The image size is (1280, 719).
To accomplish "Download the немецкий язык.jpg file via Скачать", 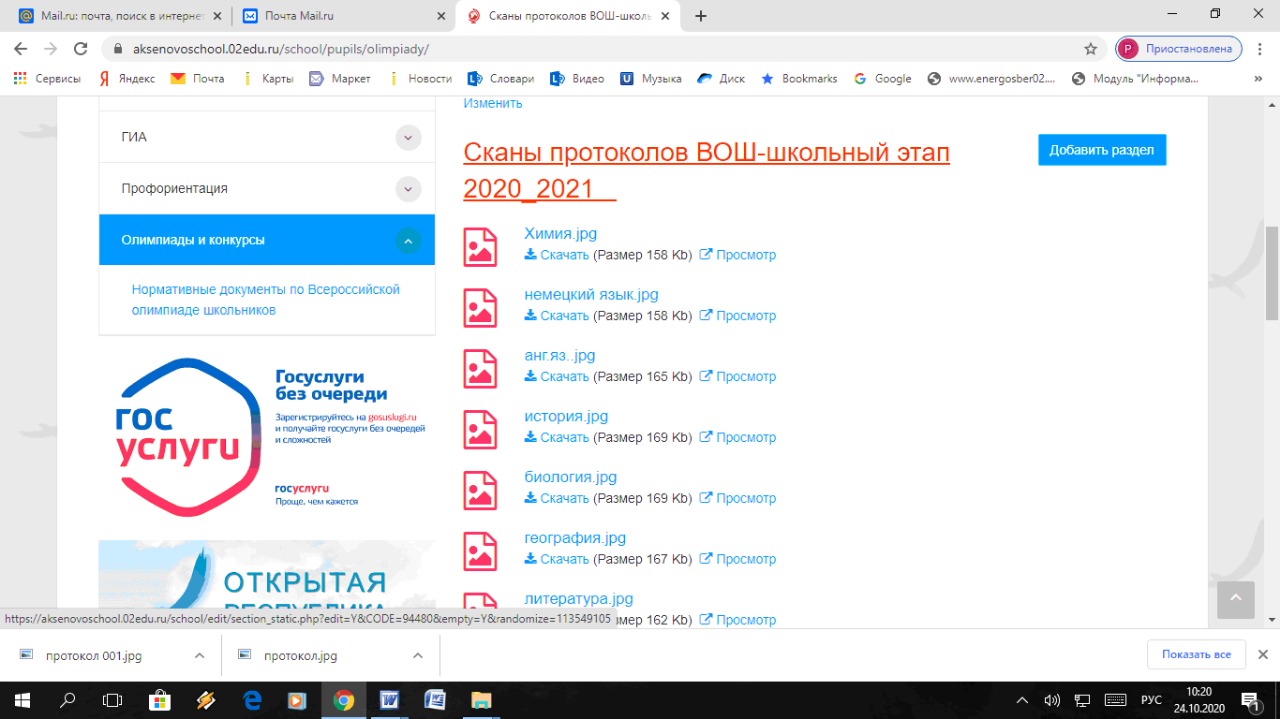I will 557,316.
